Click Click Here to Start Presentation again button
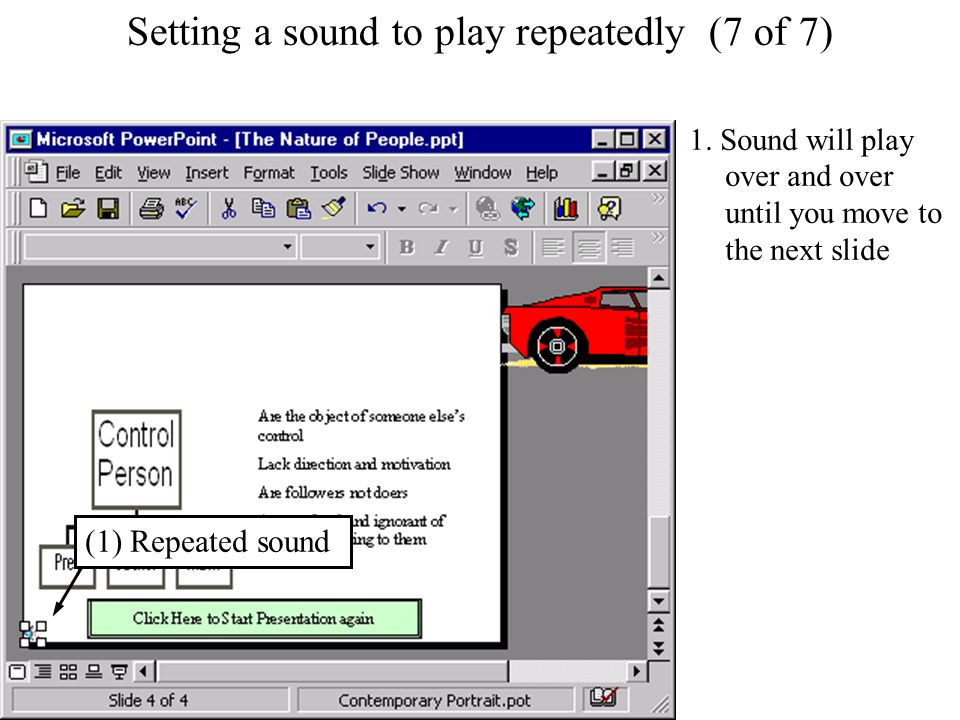The height and width of the screenshot is (720, 960). point(254,618)
